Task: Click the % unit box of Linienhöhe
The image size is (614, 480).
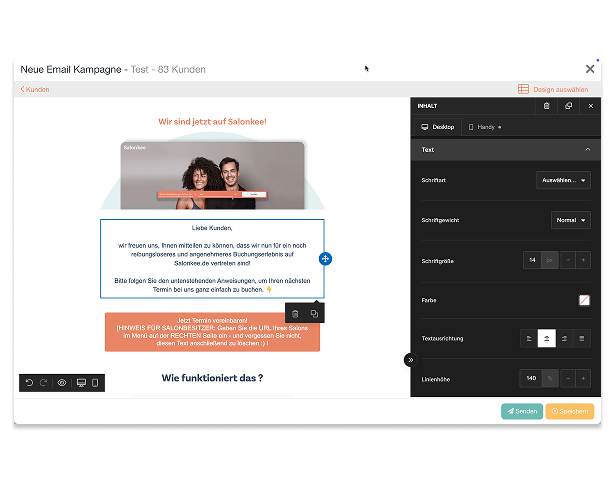Action: 550,378
